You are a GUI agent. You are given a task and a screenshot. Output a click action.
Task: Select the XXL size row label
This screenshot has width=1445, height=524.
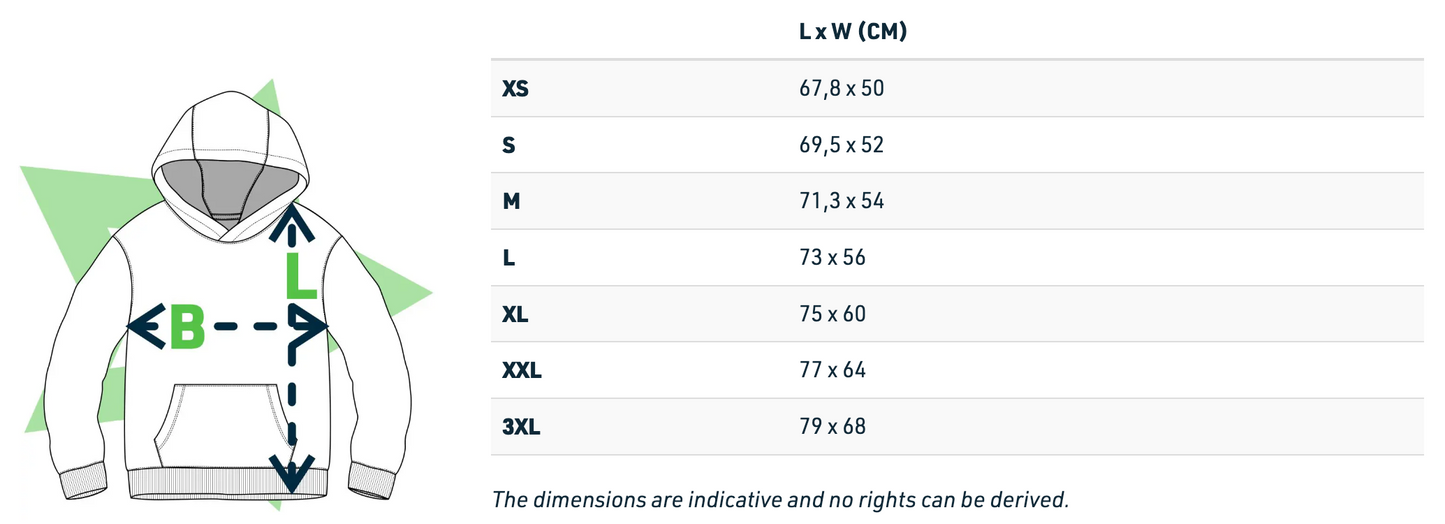pos(521,371)
